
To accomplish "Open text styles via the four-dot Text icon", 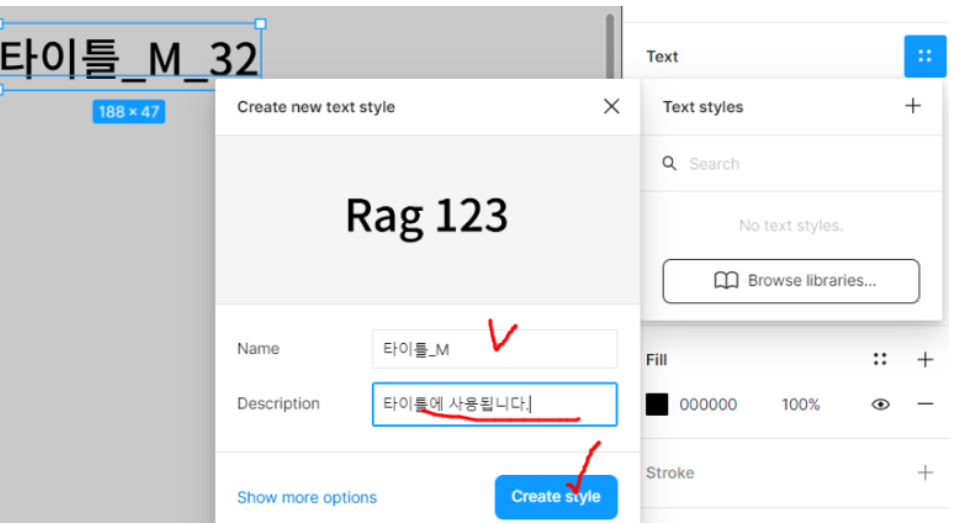I will 925,56.
